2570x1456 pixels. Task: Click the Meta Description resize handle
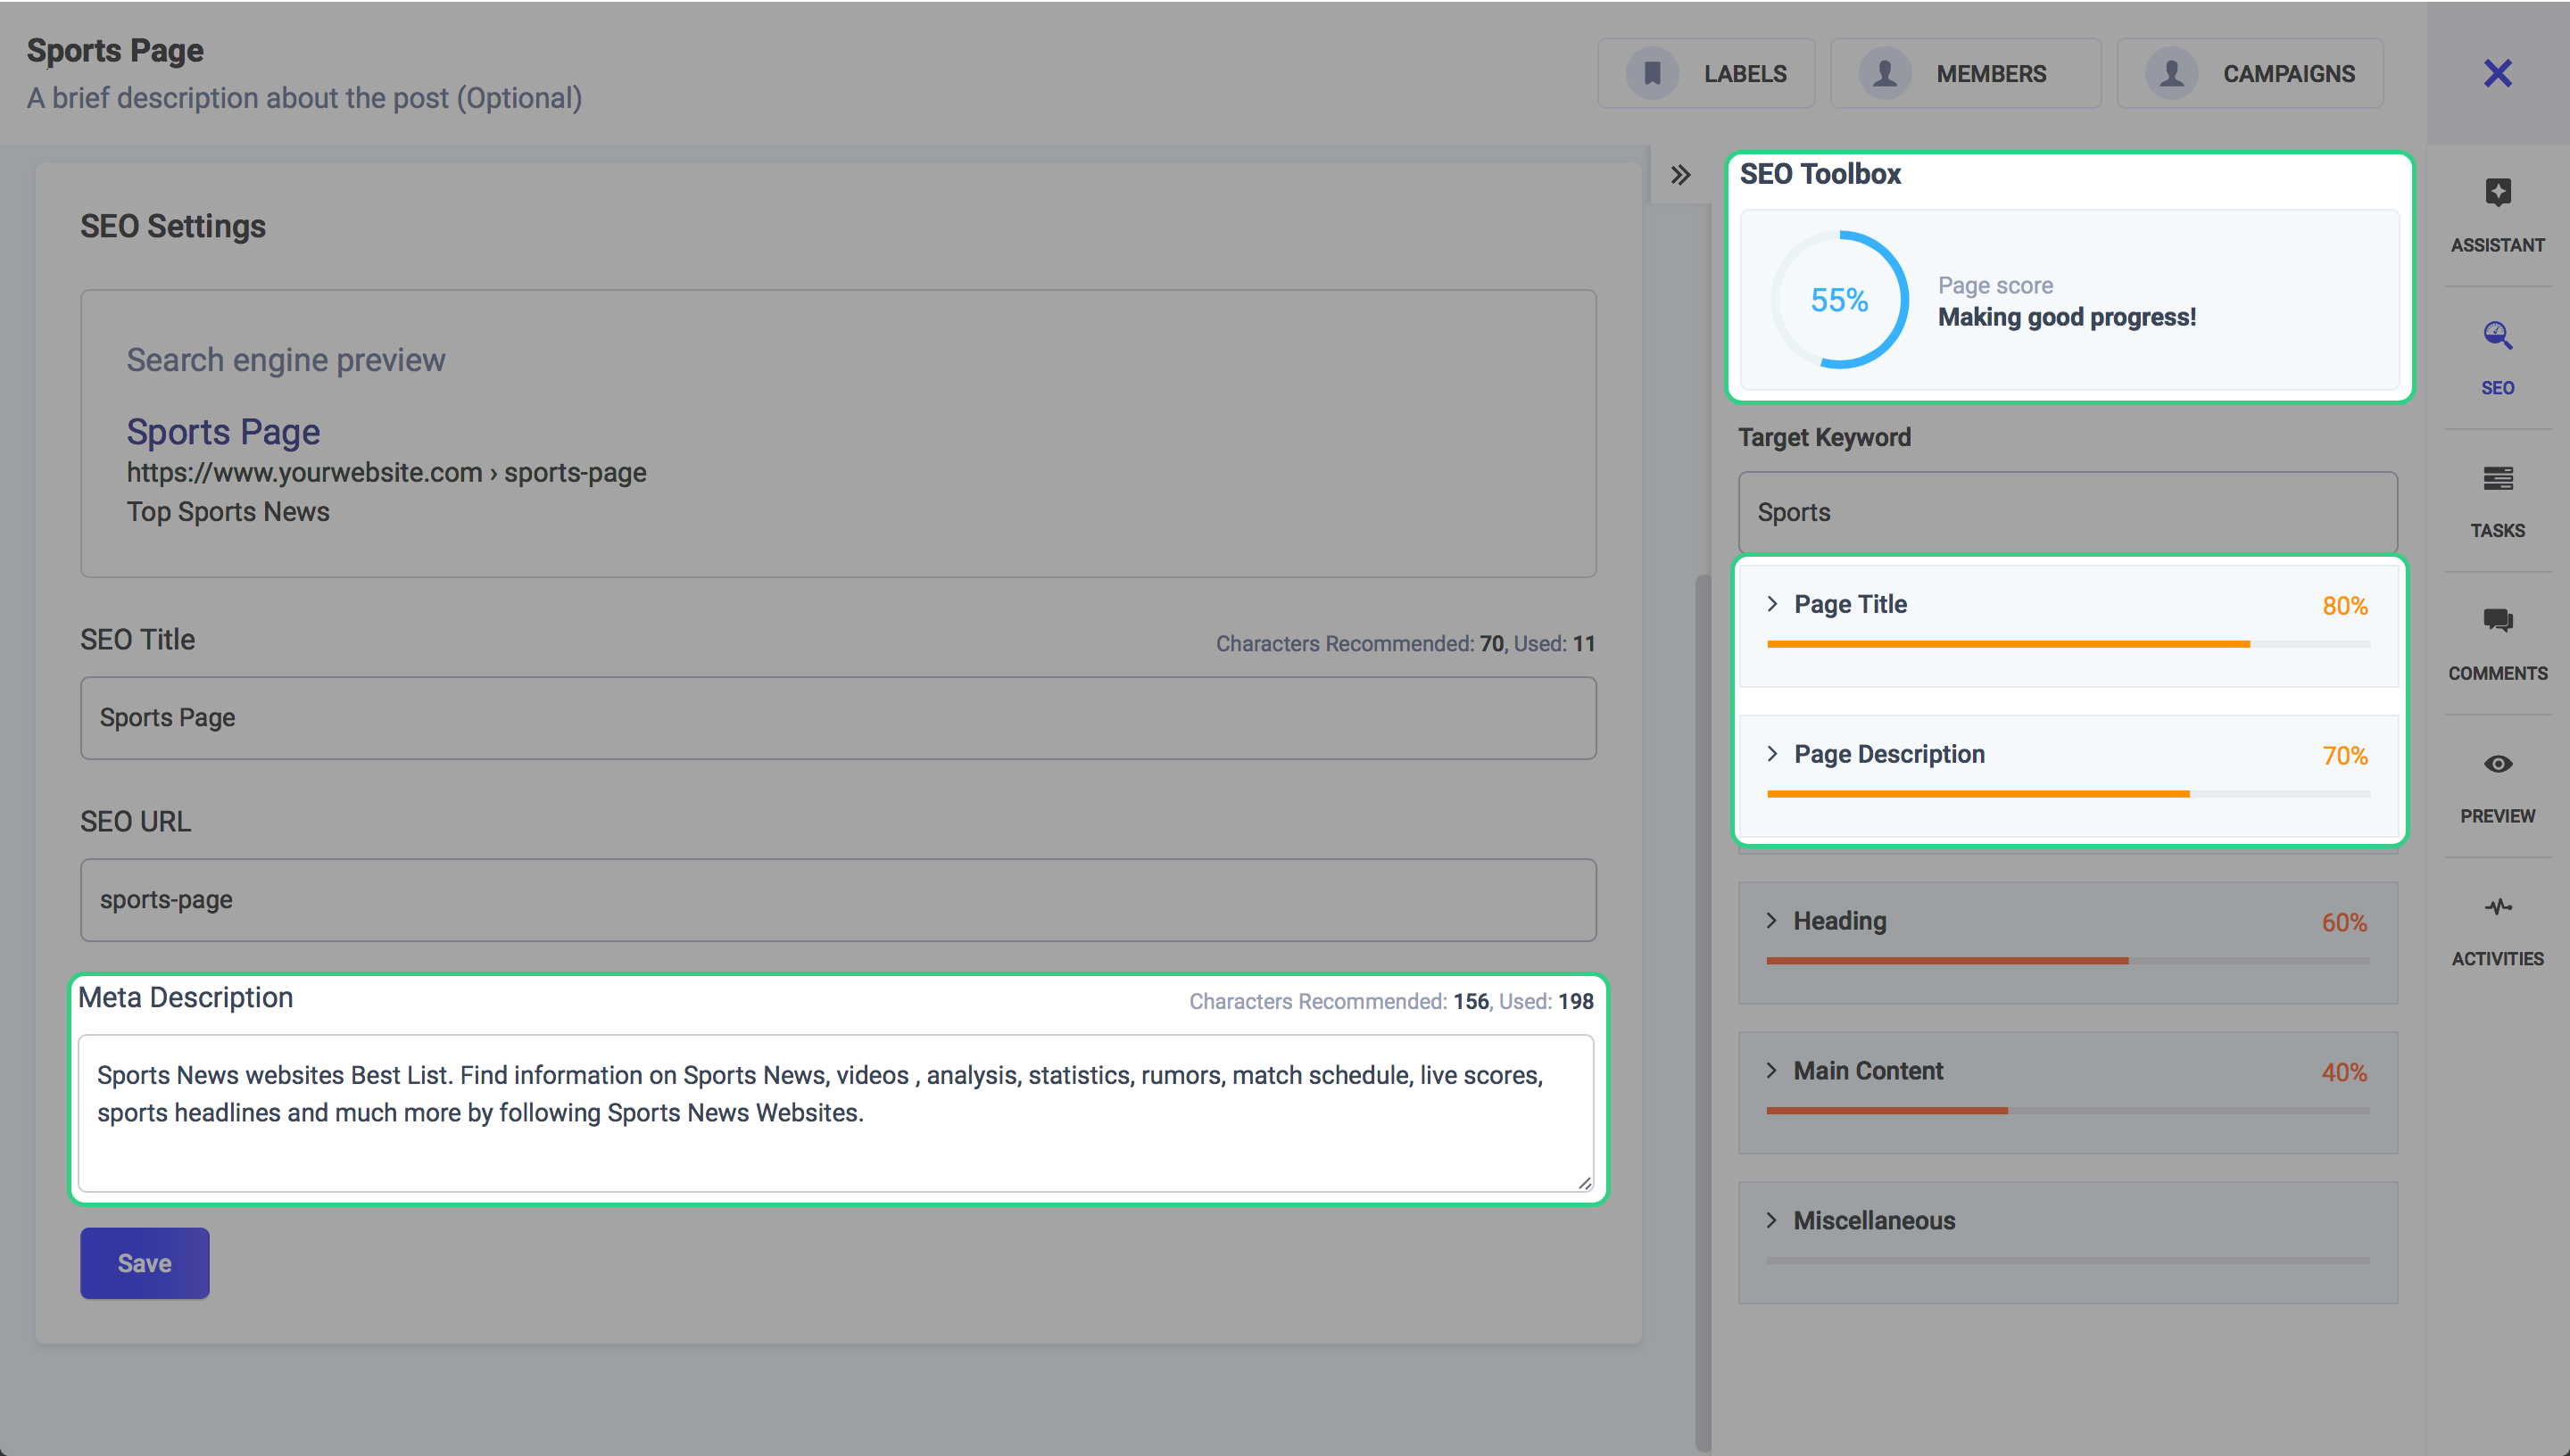coord(1584,1183)
